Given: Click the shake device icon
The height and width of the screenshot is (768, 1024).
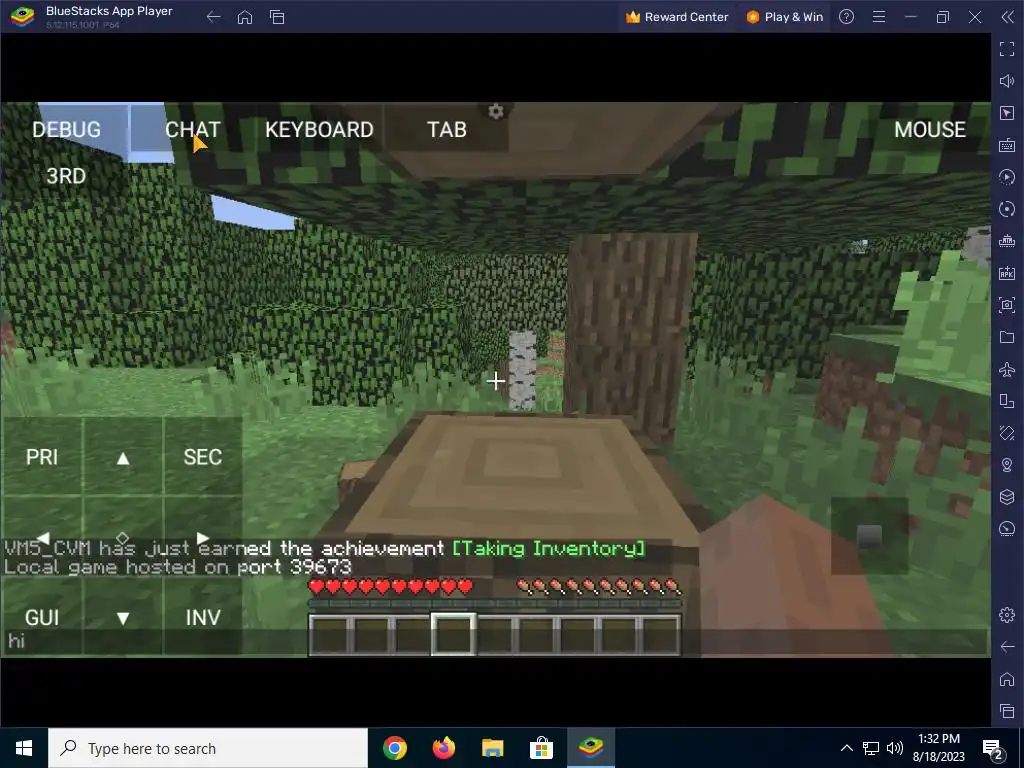Looking at the screenshot, I should (1006, 433).
